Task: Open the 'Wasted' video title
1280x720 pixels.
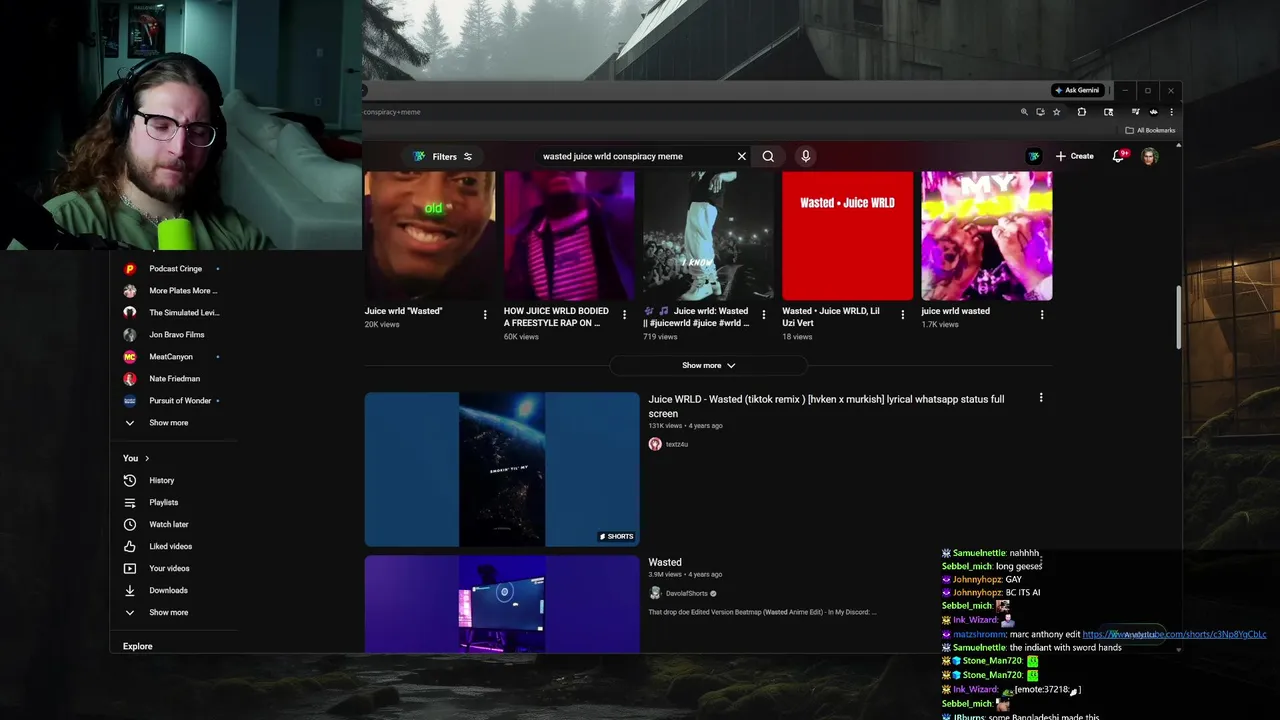Action: (665, 562)
